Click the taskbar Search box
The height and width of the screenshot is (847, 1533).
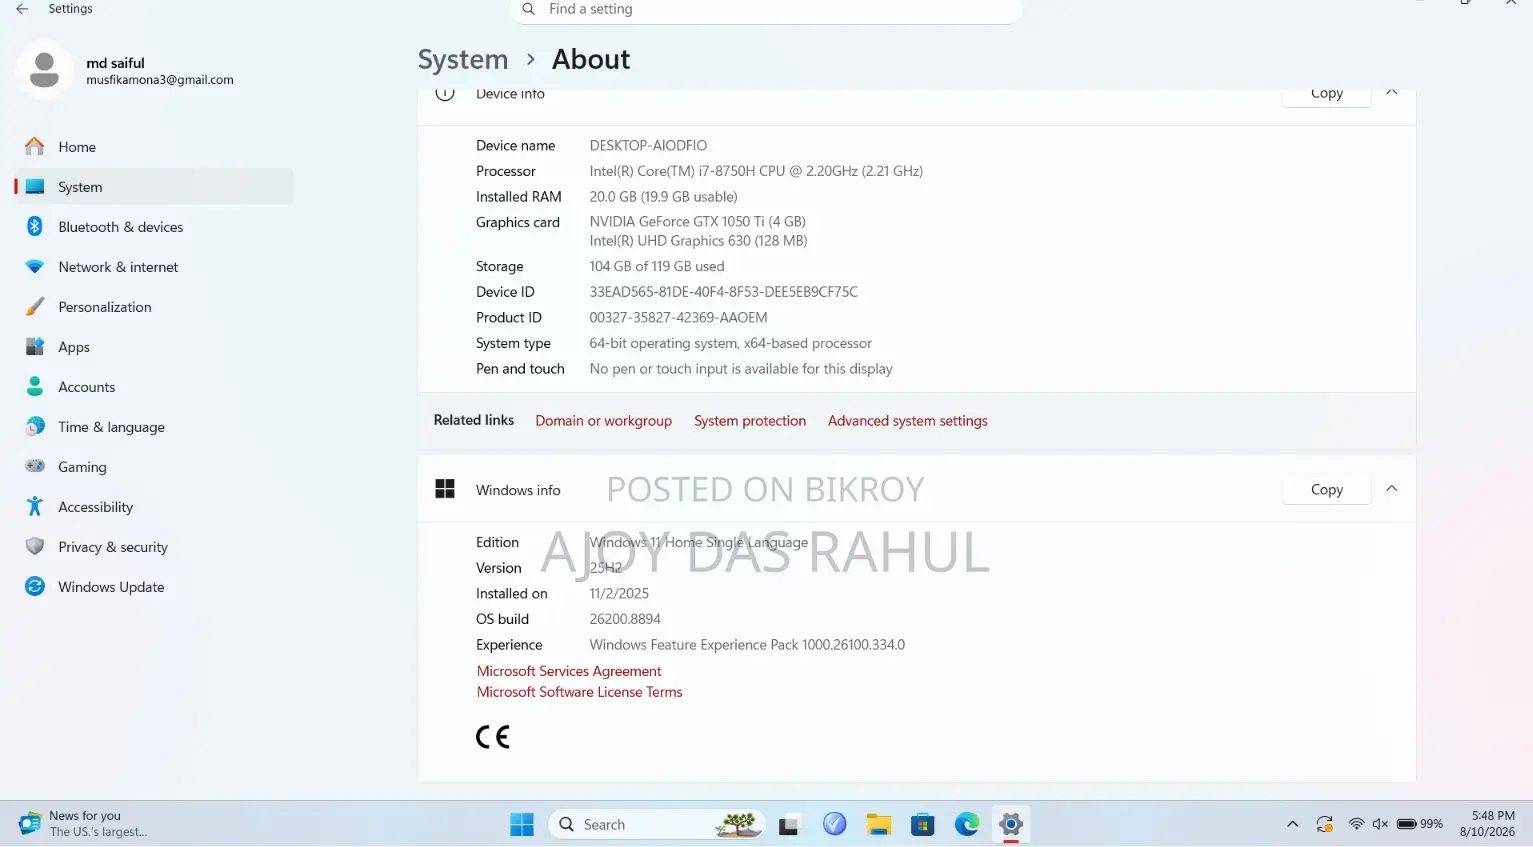point(657,824)
